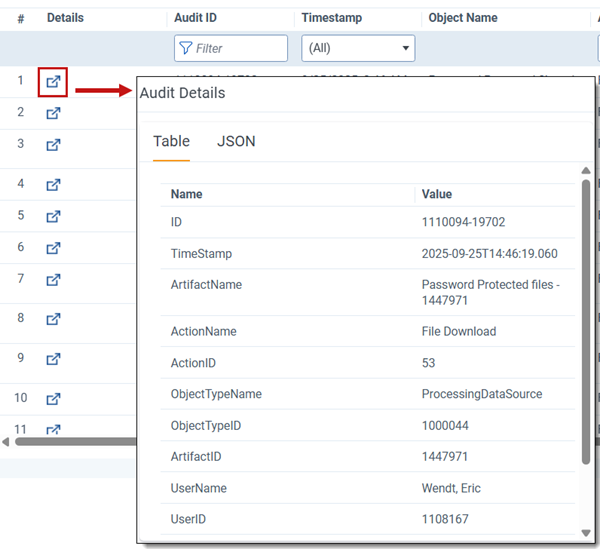Select the Table tab

click(171, 142)
